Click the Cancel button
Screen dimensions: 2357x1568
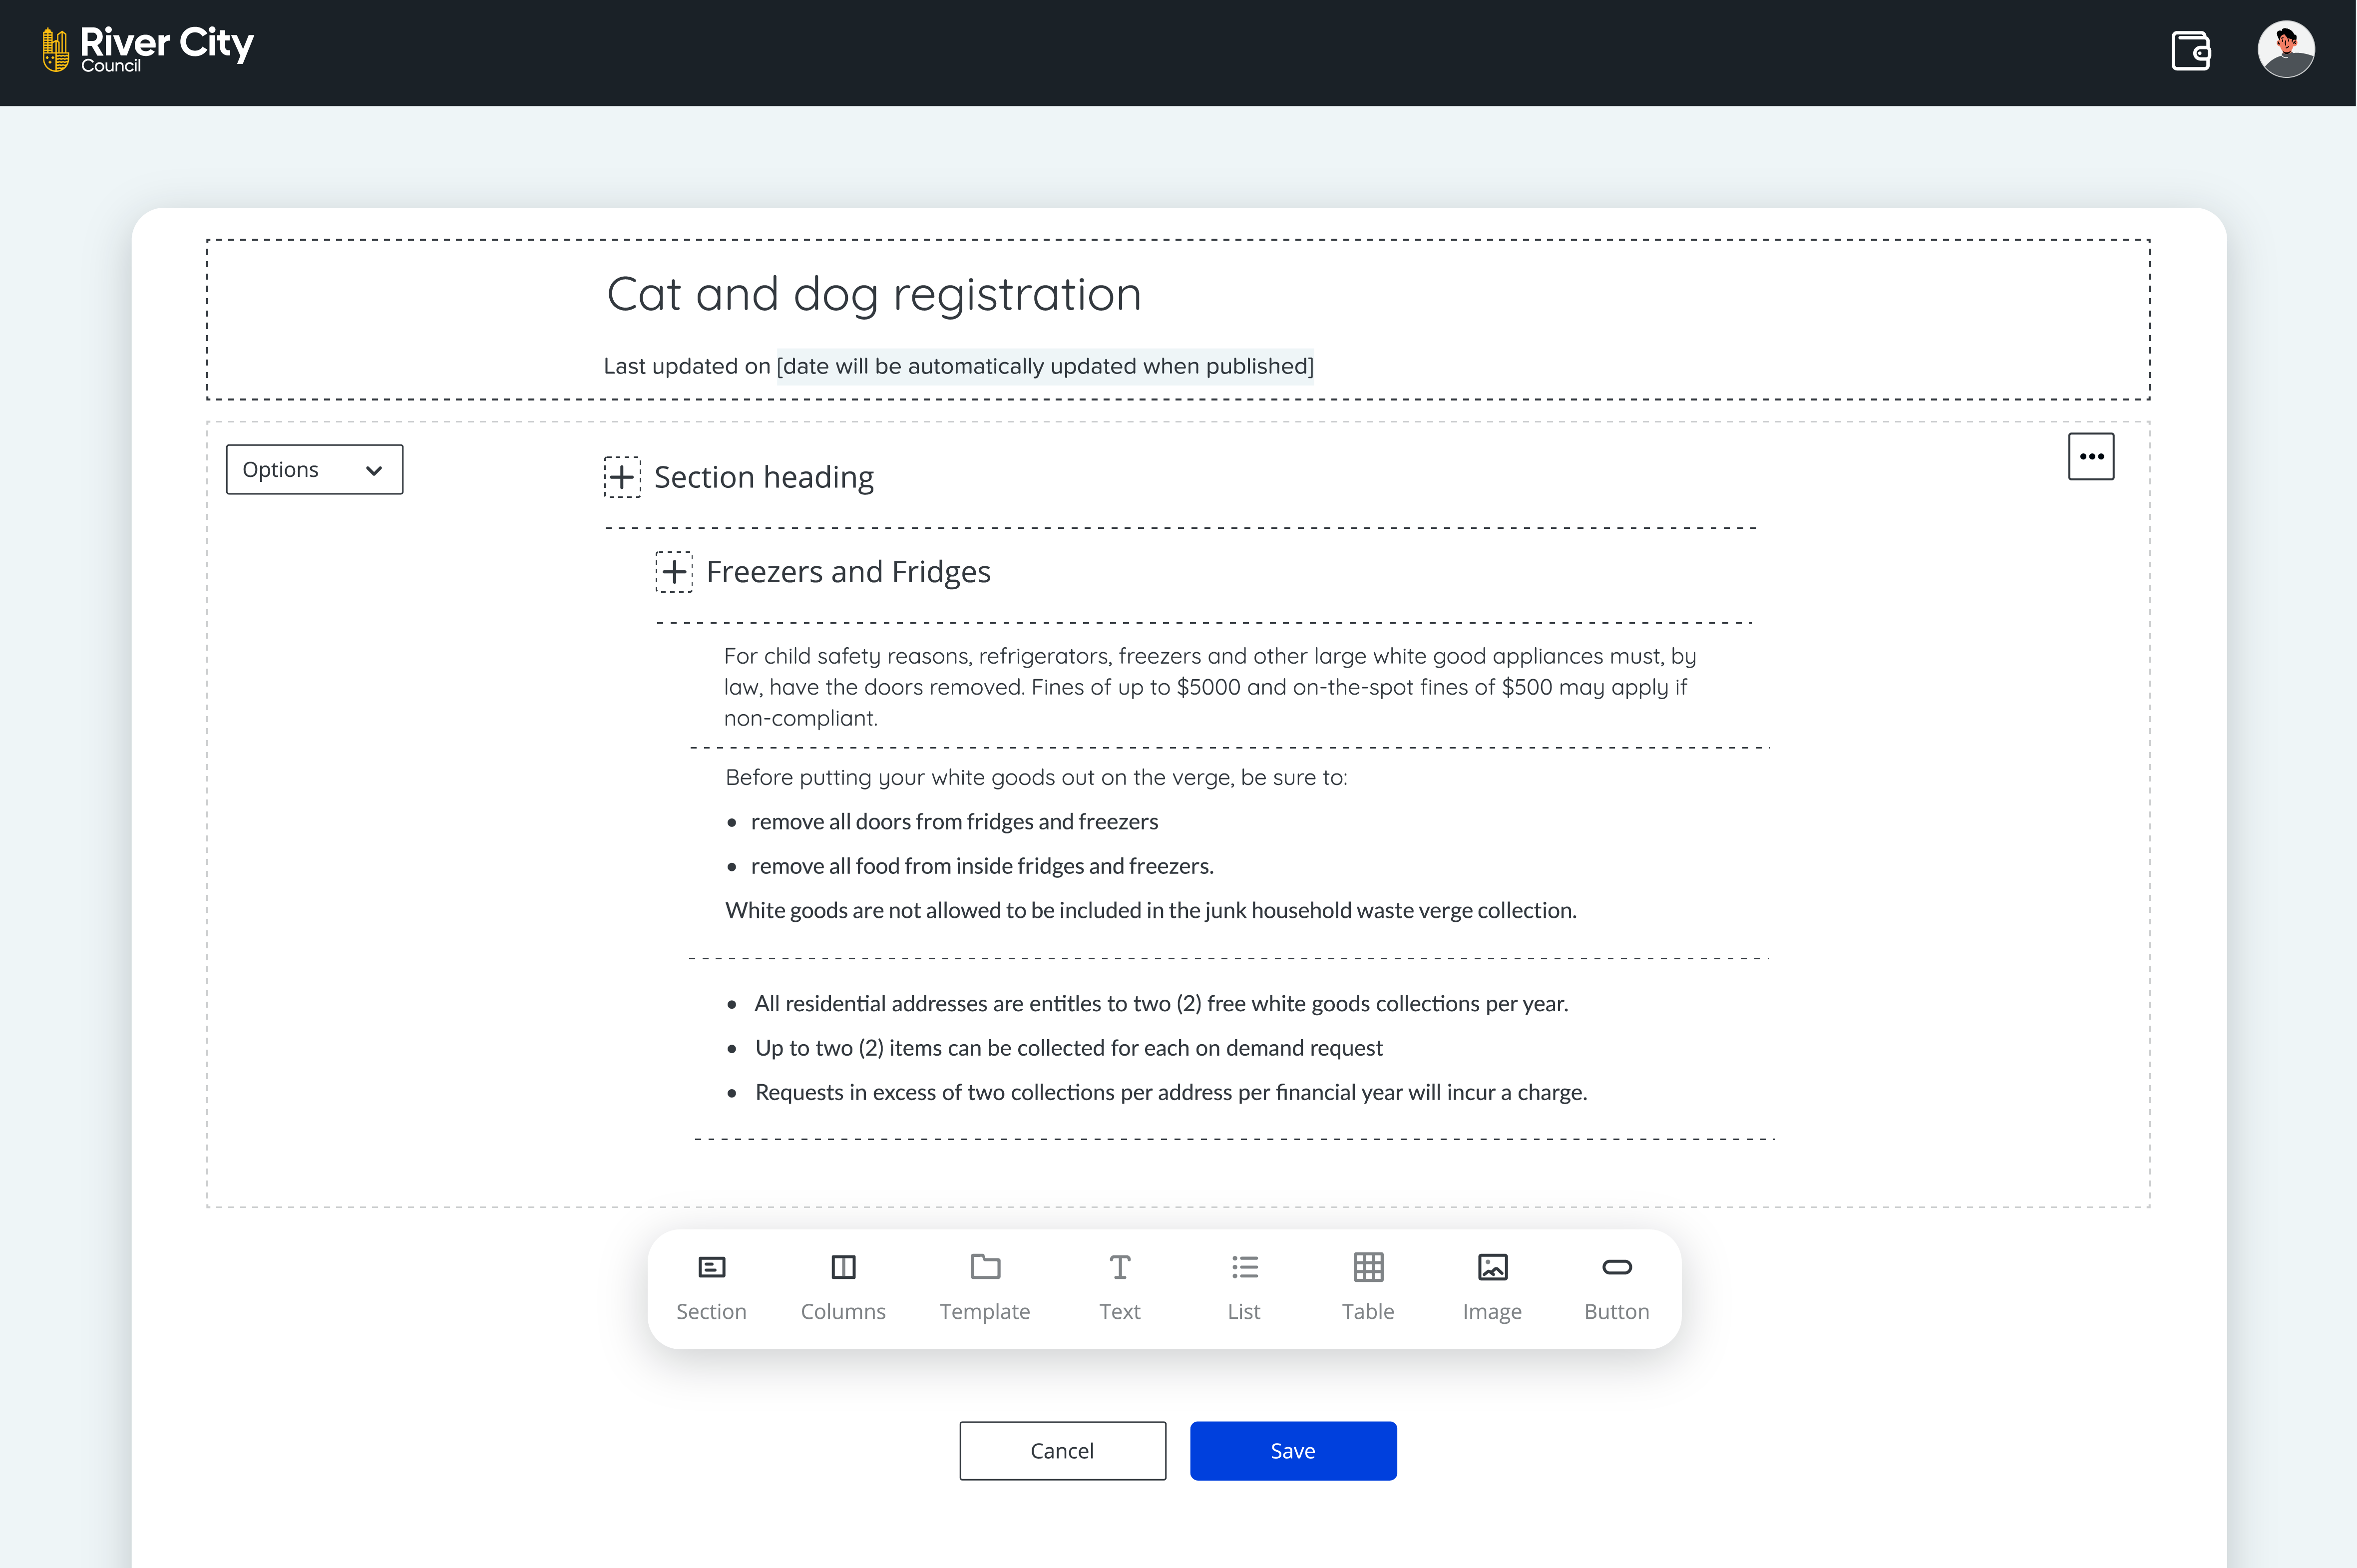coord(1062,1450)
